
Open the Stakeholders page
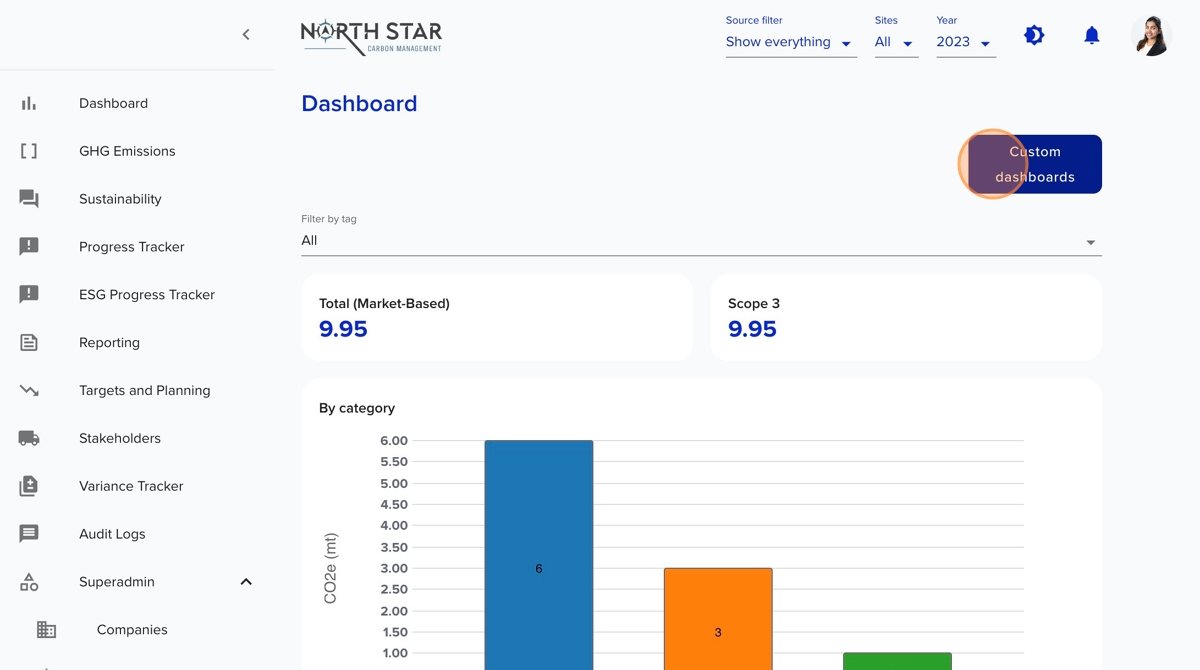coord(120,438)
